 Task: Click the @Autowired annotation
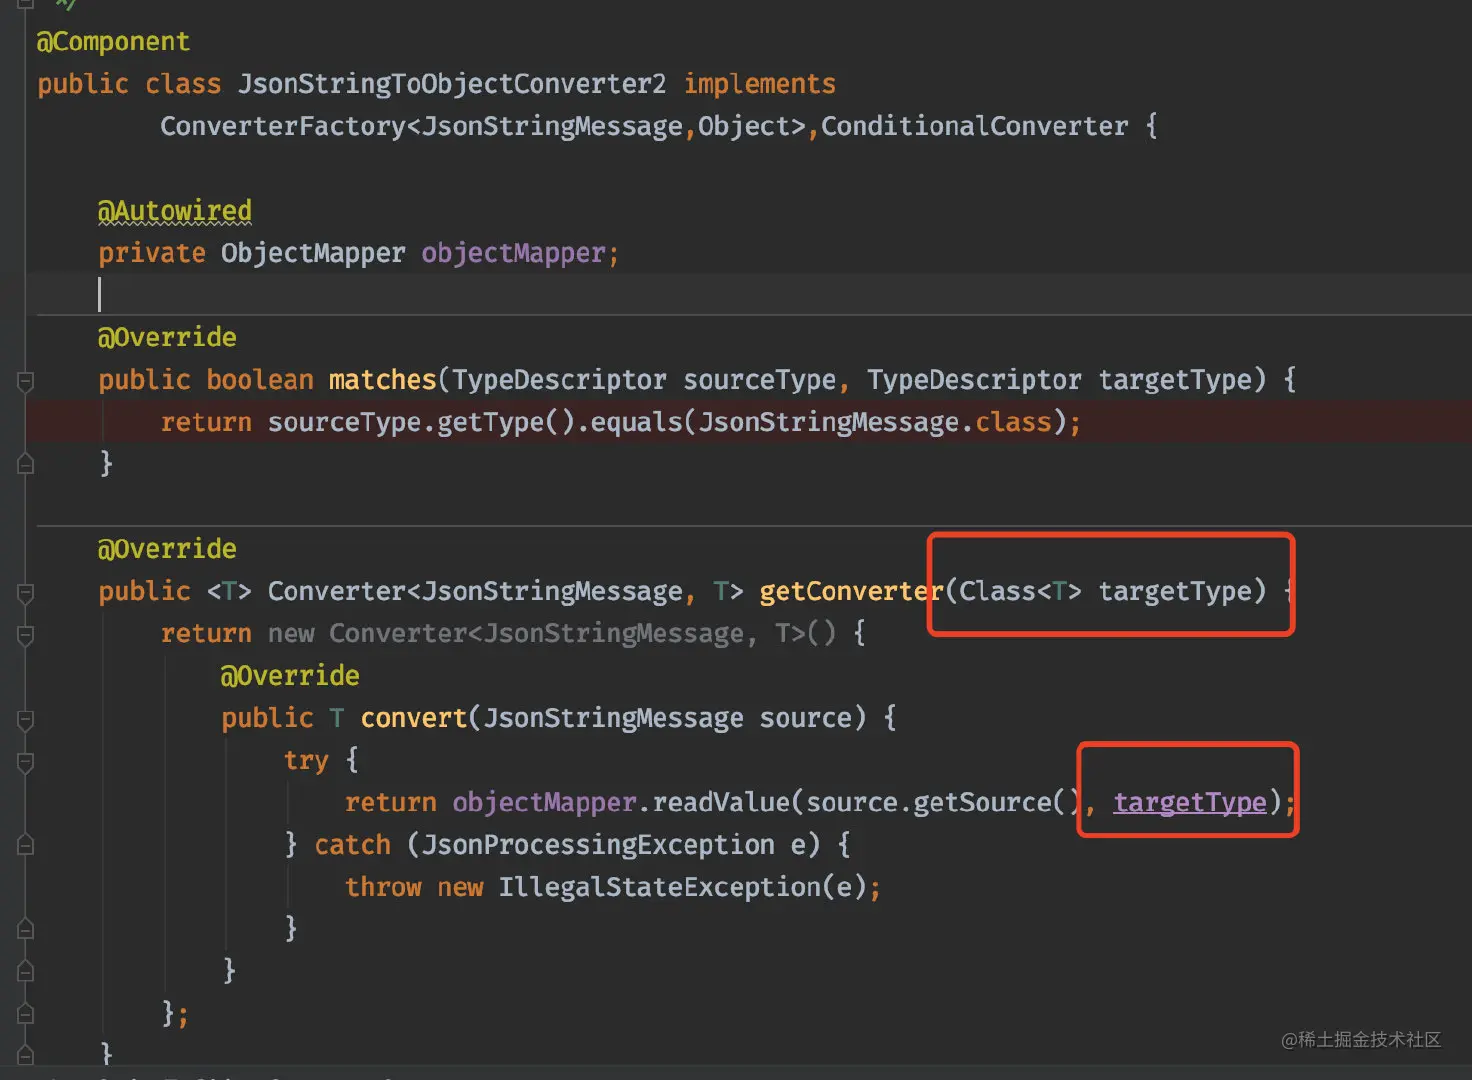click(175, 211)
